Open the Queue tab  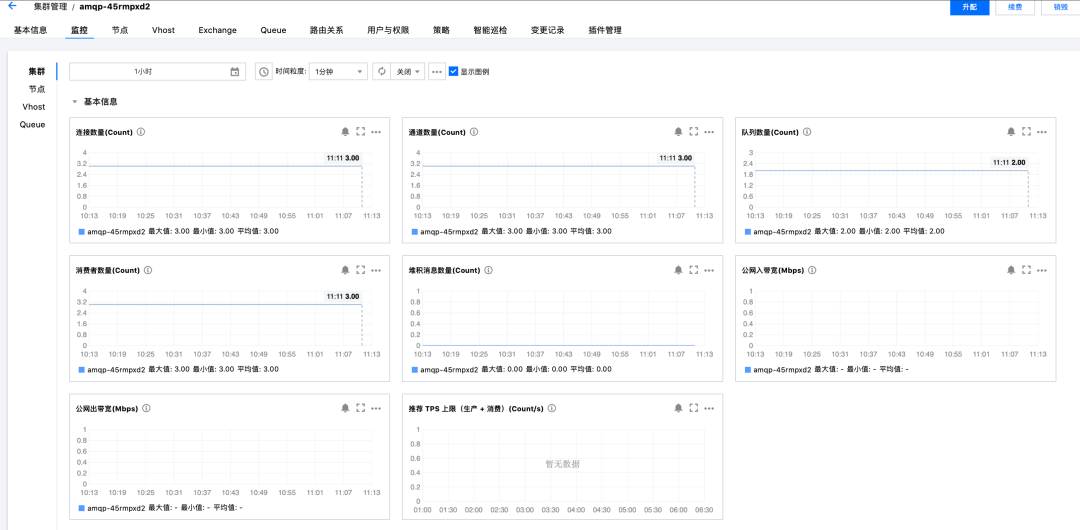click(x=273, y=30)
